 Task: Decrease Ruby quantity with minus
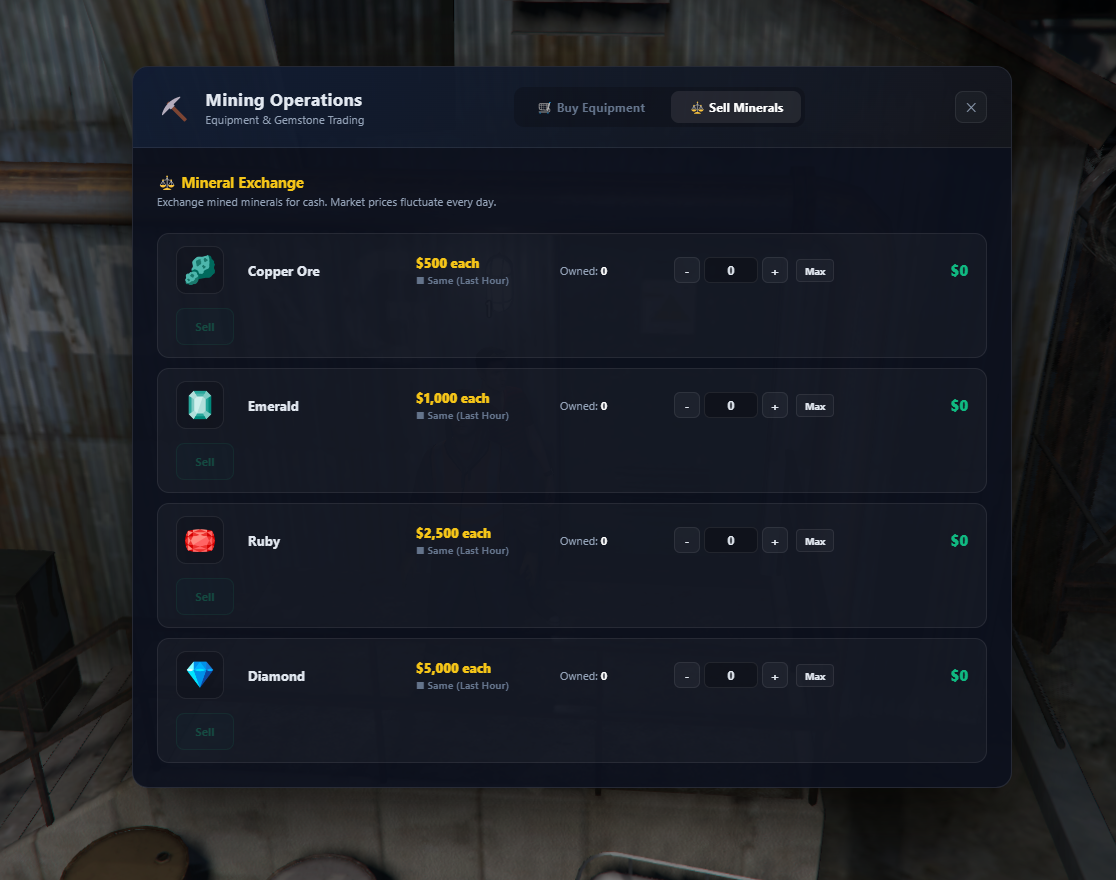click(x=687, y=541)
